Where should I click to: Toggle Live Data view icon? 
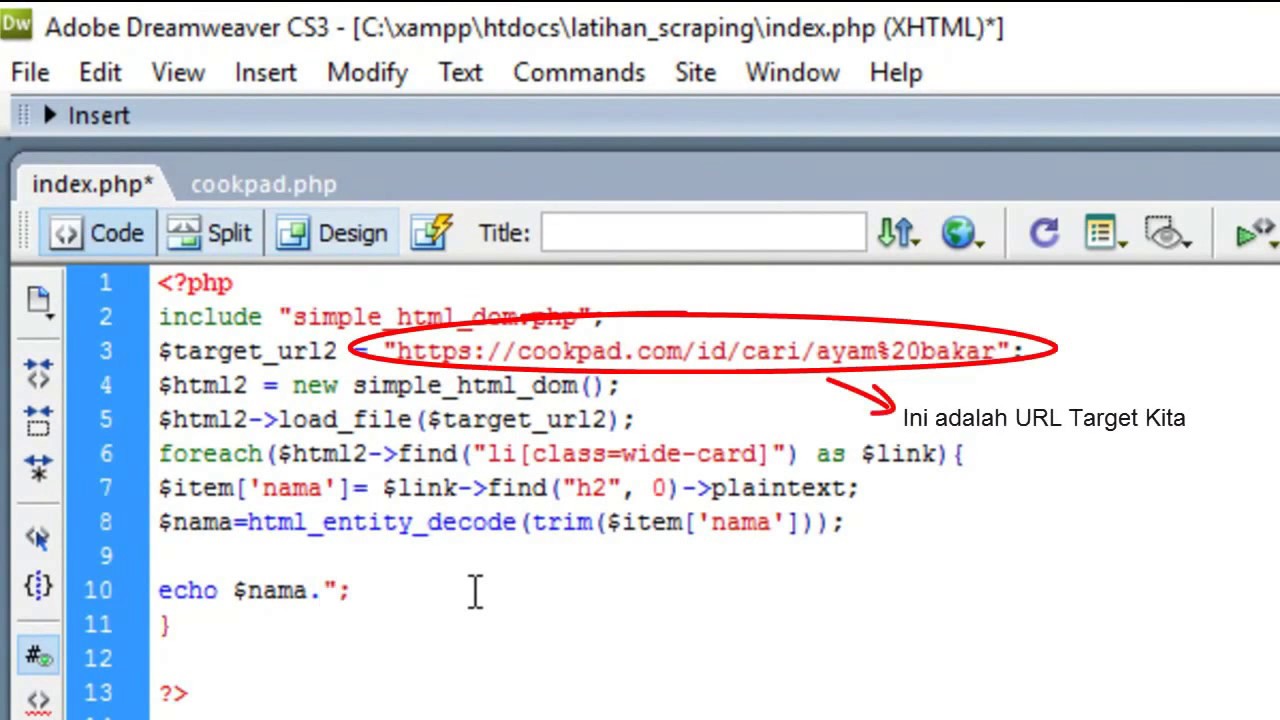click(432, 233)
